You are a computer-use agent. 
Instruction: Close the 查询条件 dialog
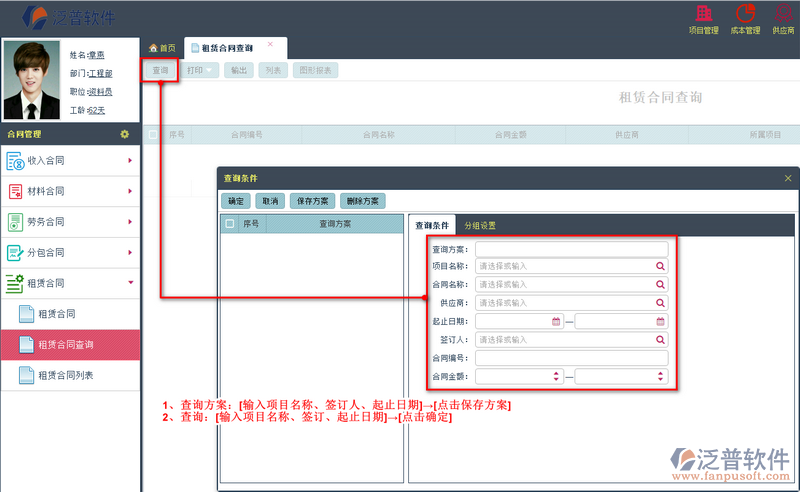click(x=788, y=178)
